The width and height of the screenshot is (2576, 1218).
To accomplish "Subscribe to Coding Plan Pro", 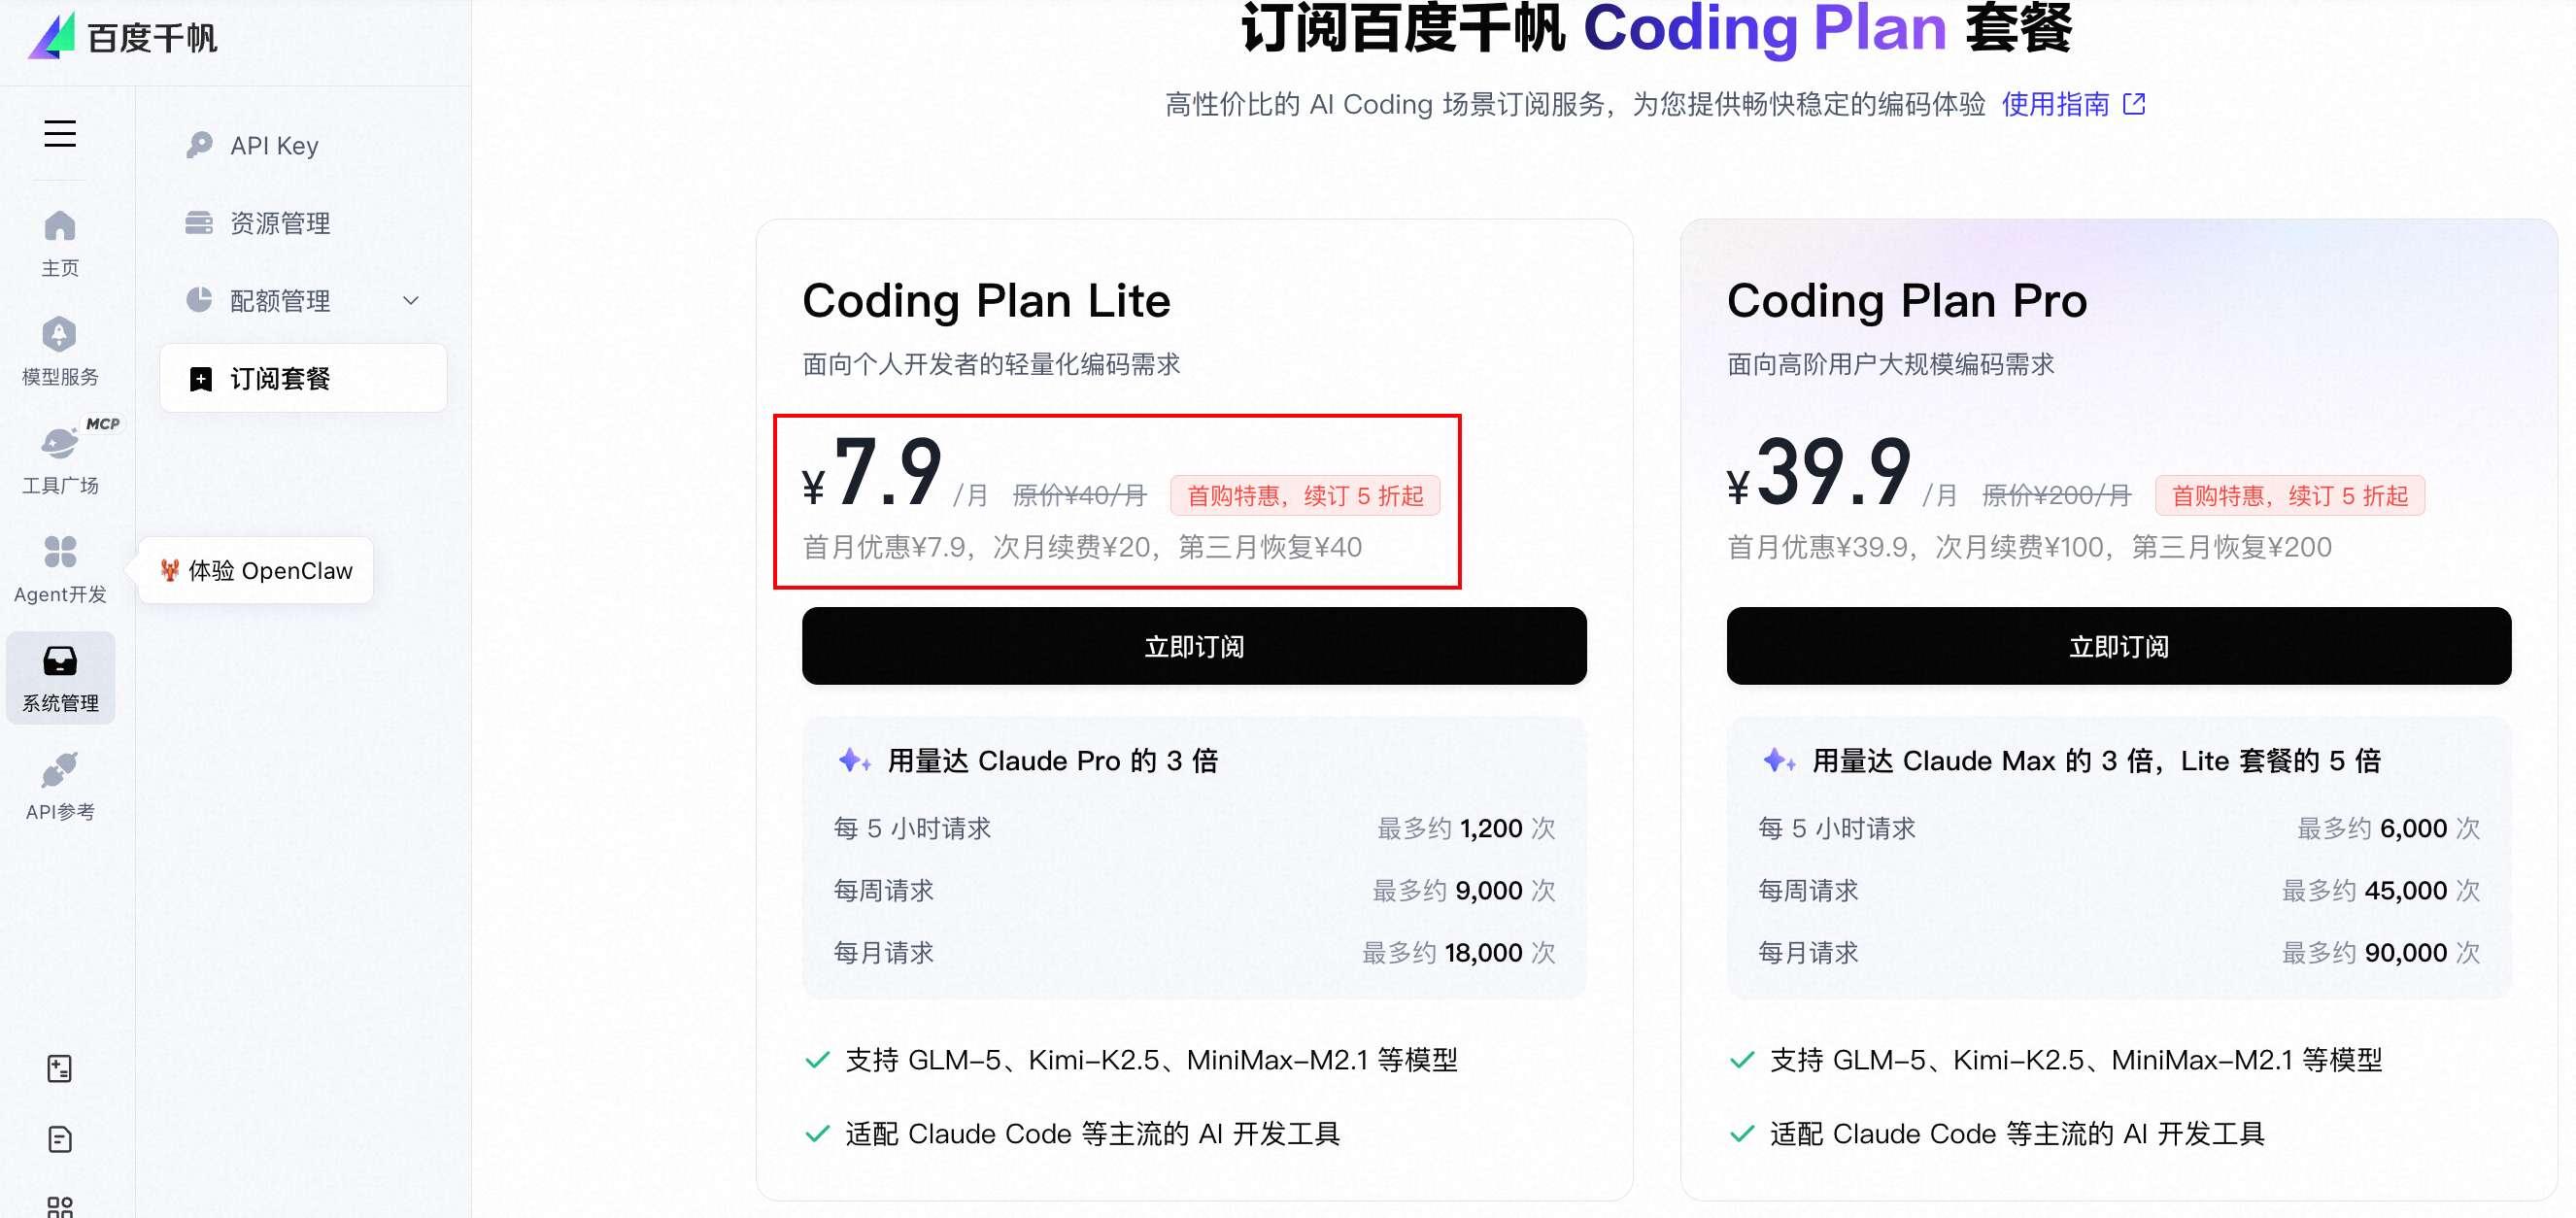I will pos(2117,646).
